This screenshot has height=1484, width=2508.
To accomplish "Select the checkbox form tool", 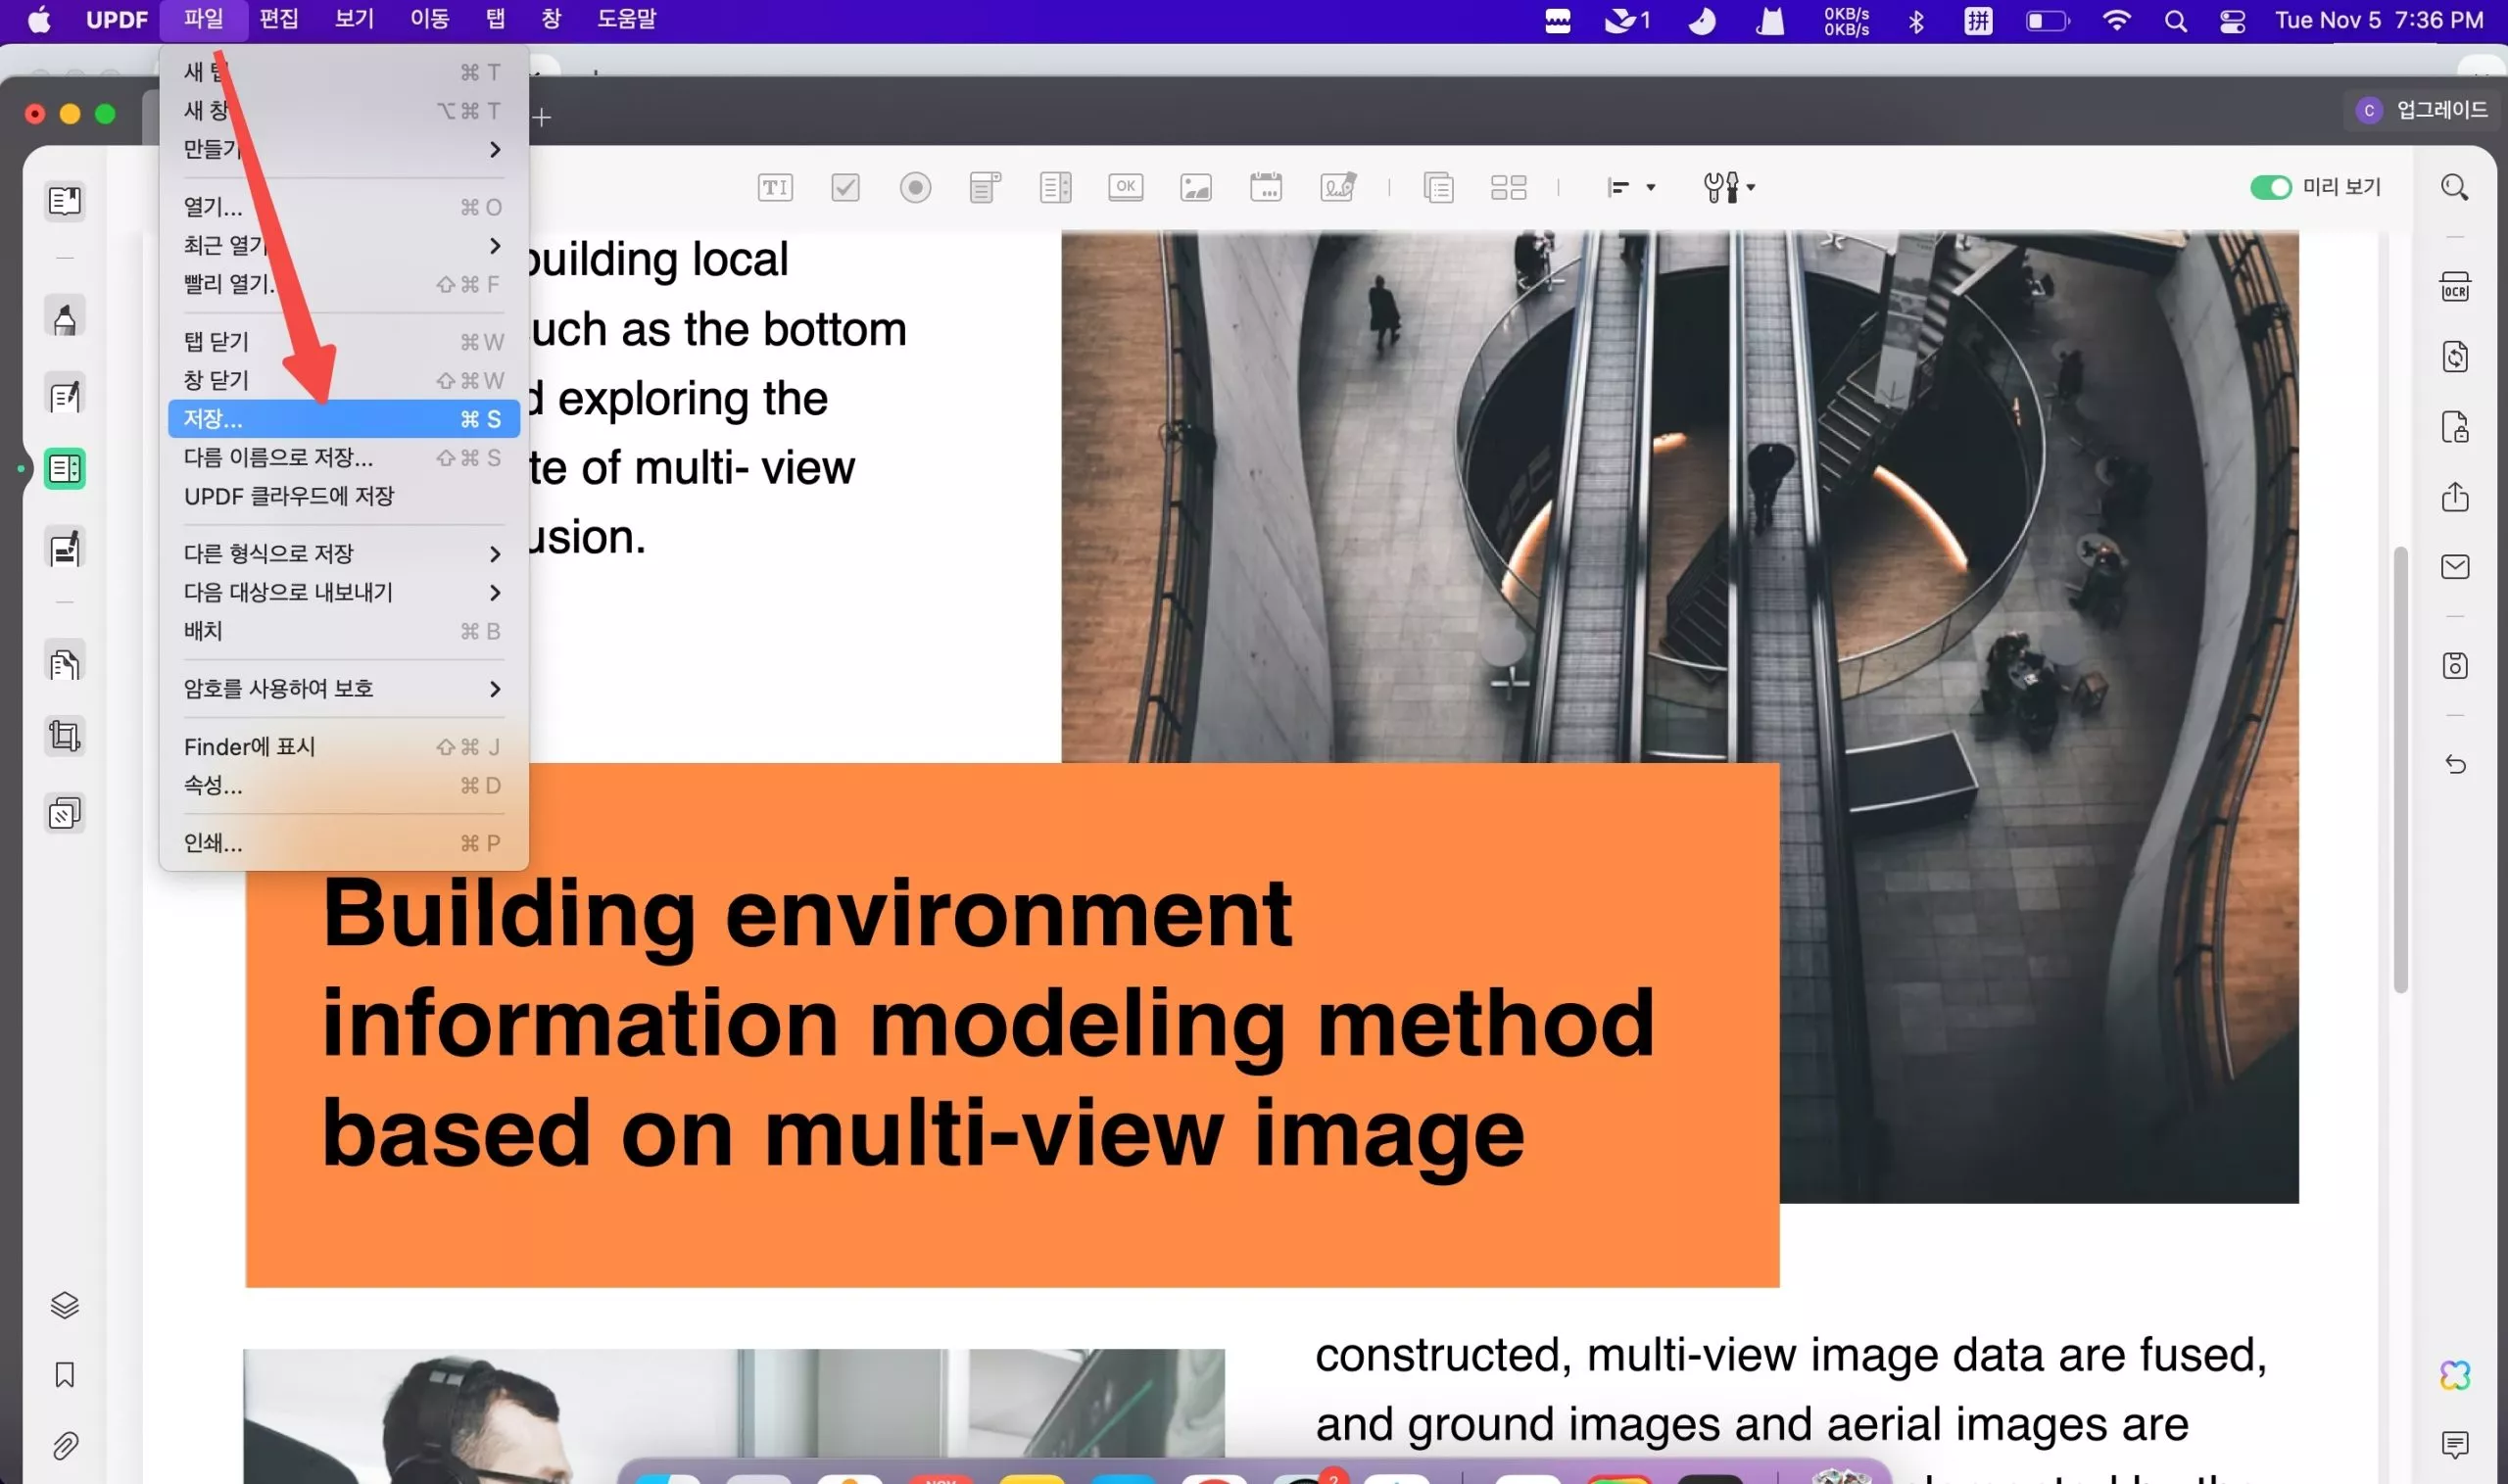I will pos(845,187).
